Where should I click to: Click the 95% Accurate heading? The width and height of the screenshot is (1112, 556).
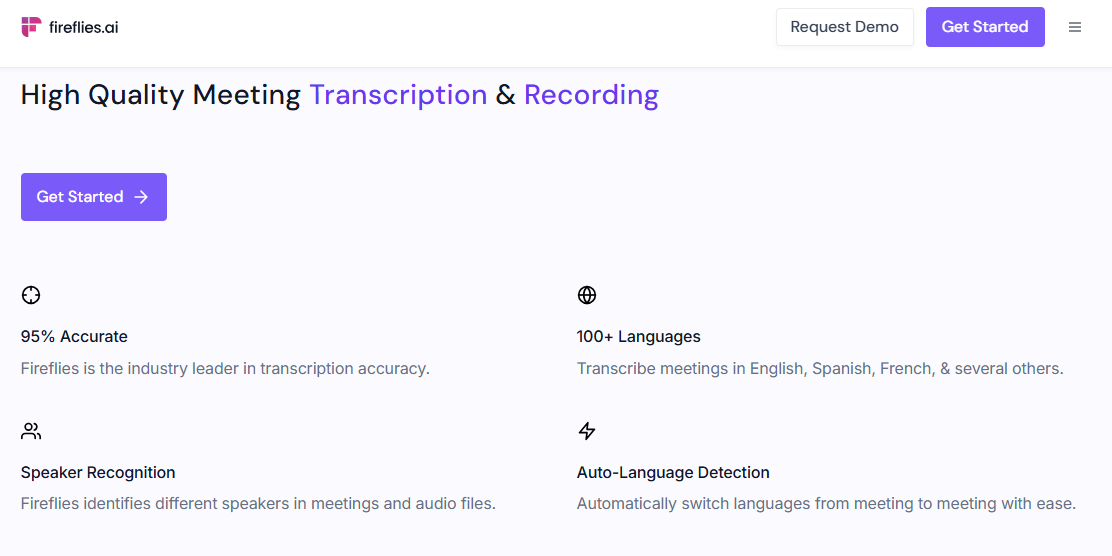[74, 337]
